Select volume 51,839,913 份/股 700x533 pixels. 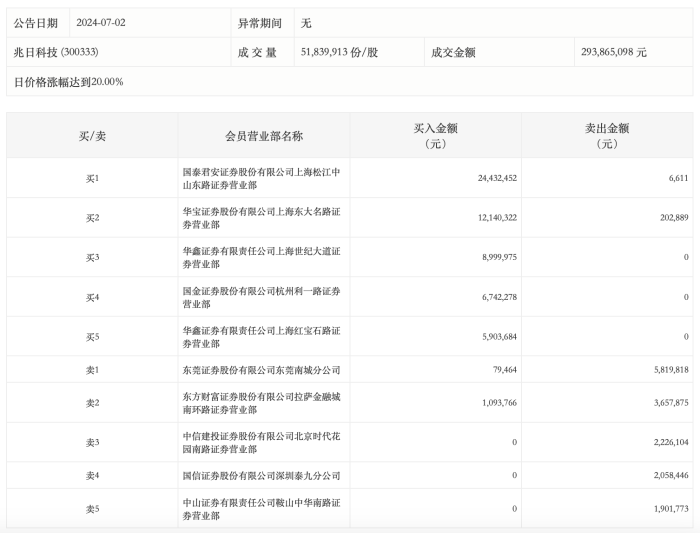point(339,52)
